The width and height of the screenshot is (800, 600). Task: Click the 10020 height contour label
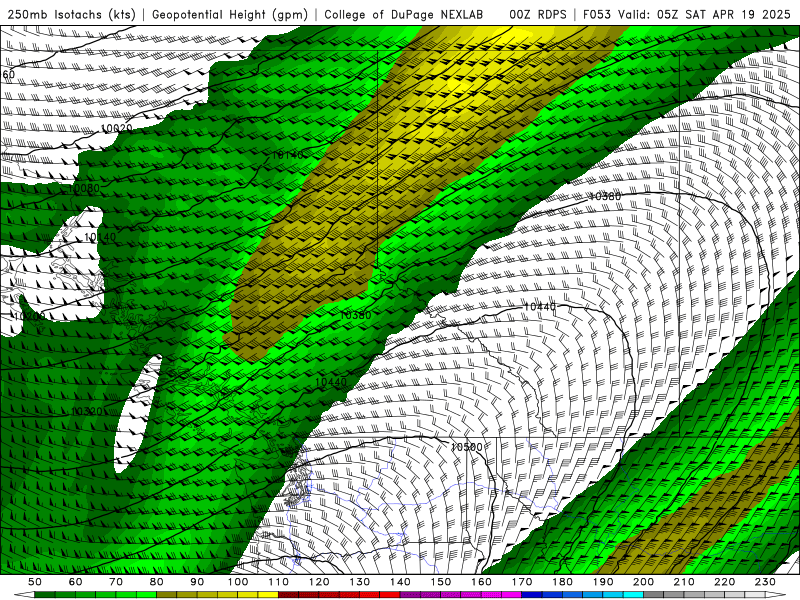(116, 128)
